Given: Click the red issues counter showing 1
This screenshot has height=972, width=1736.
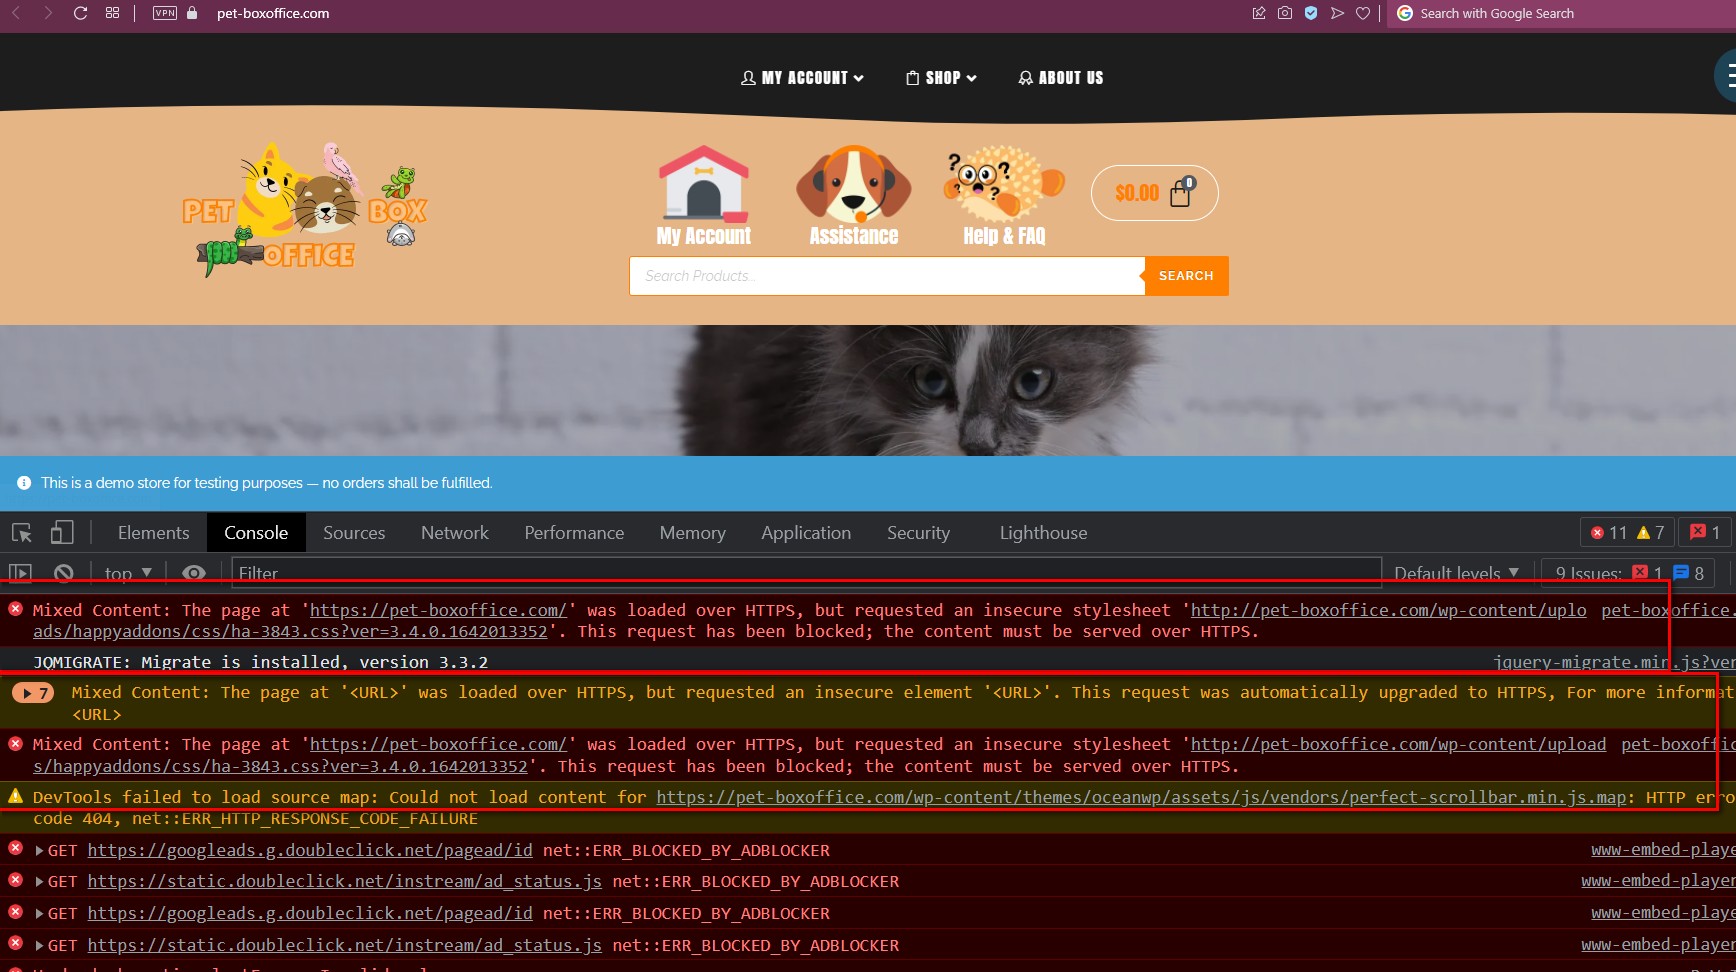Looking at the screenshot, I should click(x=1705, y=533).
